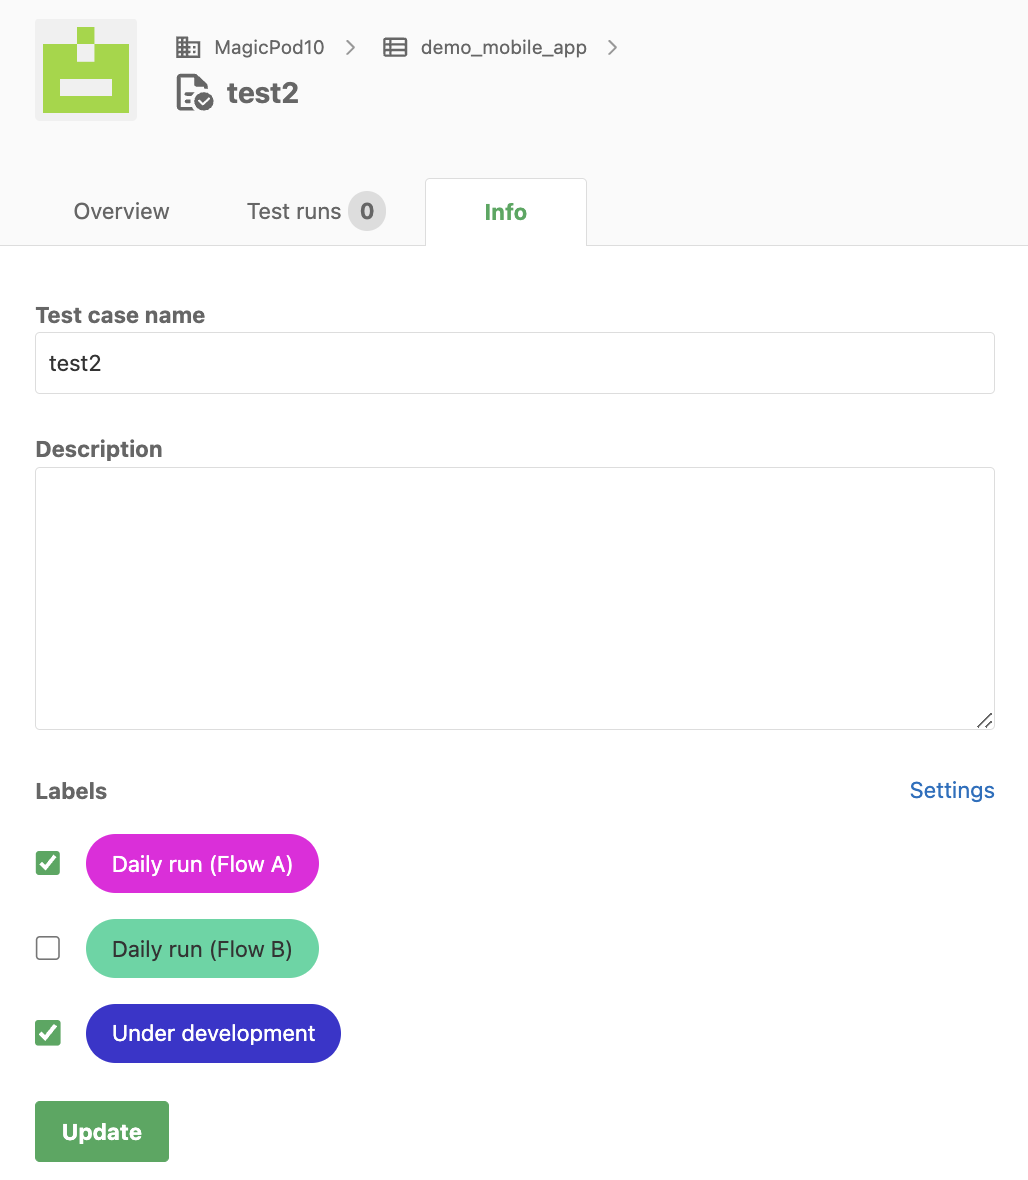1028x1180 pixels.
Task: Uncheck the Daily run (Flow A) checkbox
Action: 48,863
